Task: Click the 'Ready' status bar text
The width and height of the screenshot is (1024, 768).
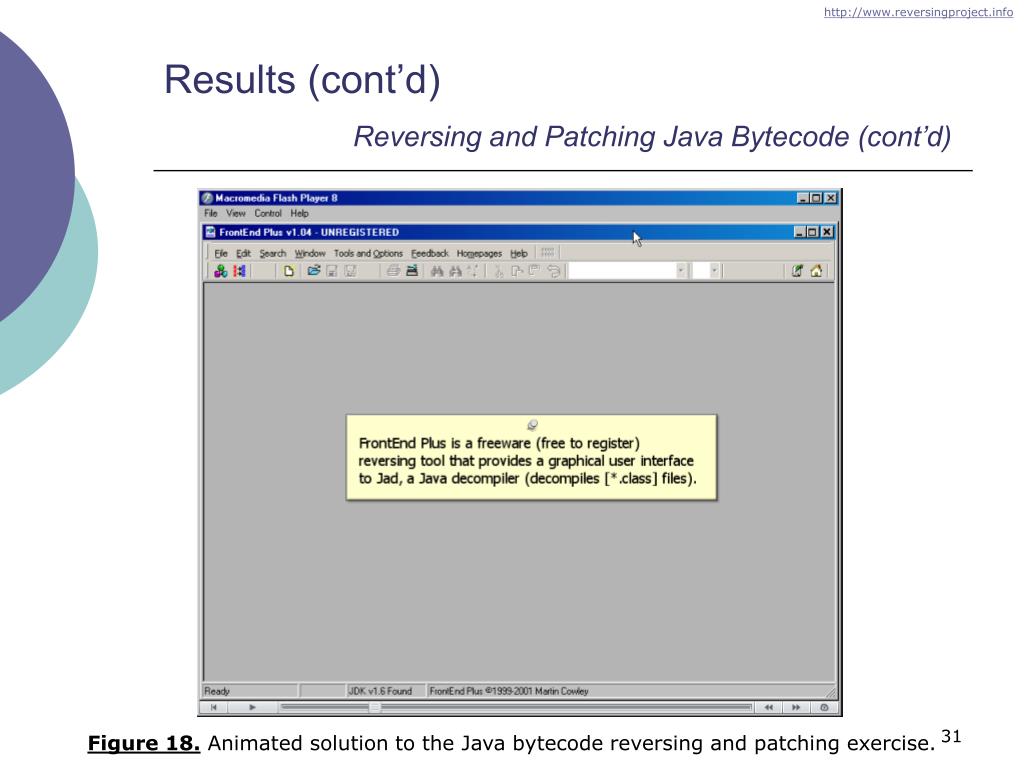Action: pos(217,691)
